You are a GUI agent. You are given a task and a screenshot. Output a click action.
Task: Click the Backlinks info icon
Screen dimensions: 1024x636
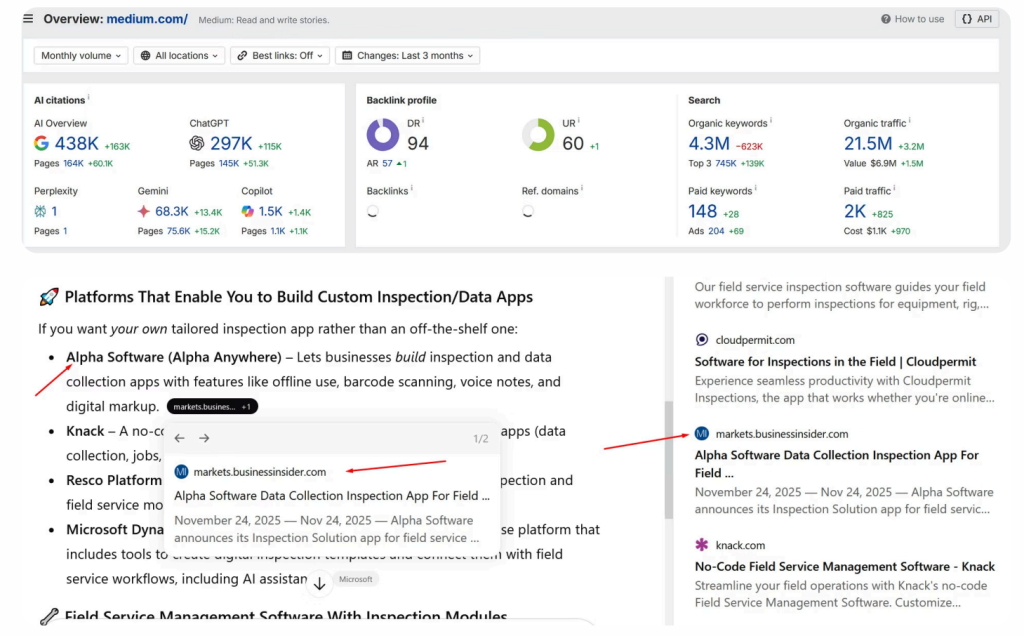[x=411, y=188]
